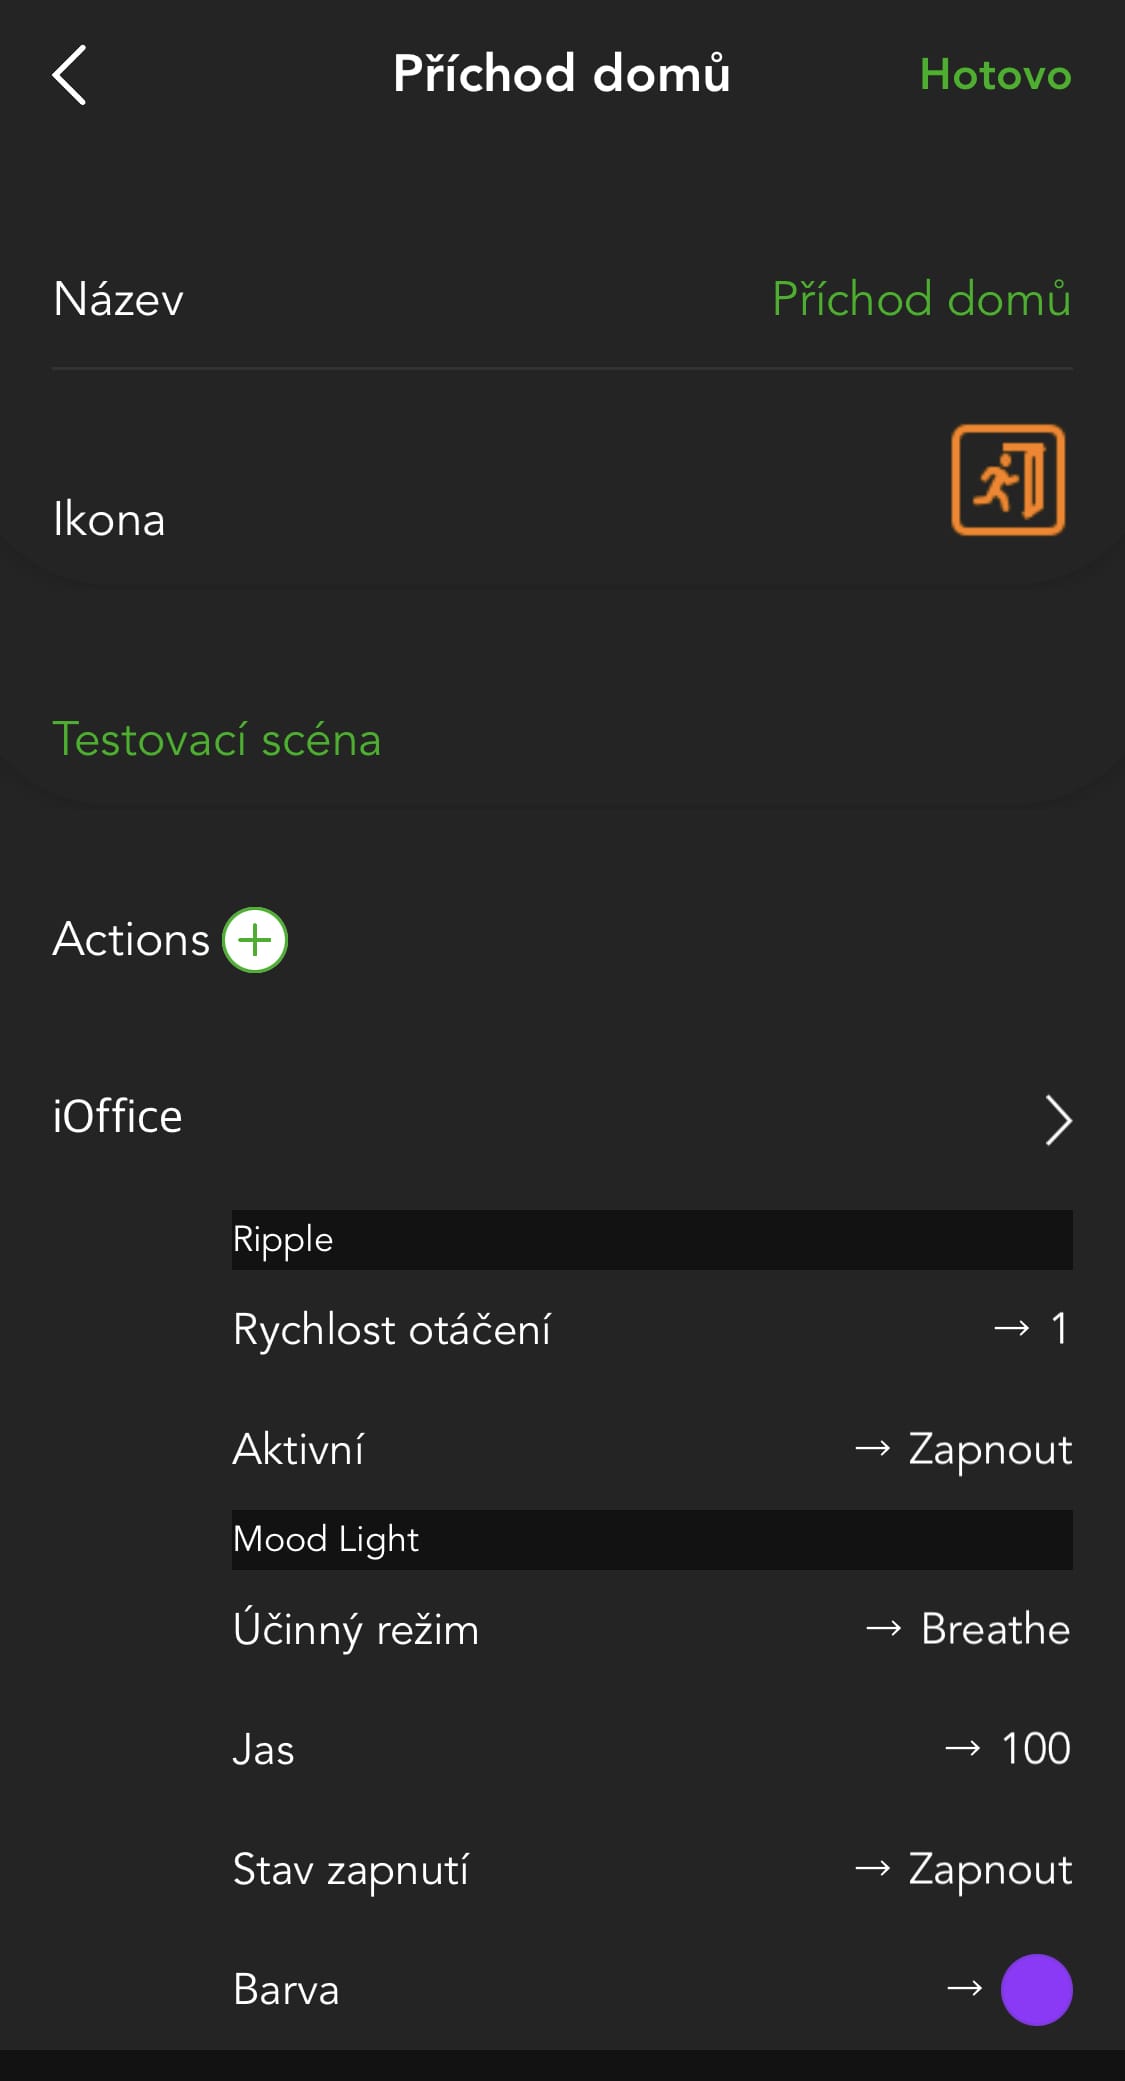
Task: Tap the Ikona row label
Action: (x=109, y=520)
